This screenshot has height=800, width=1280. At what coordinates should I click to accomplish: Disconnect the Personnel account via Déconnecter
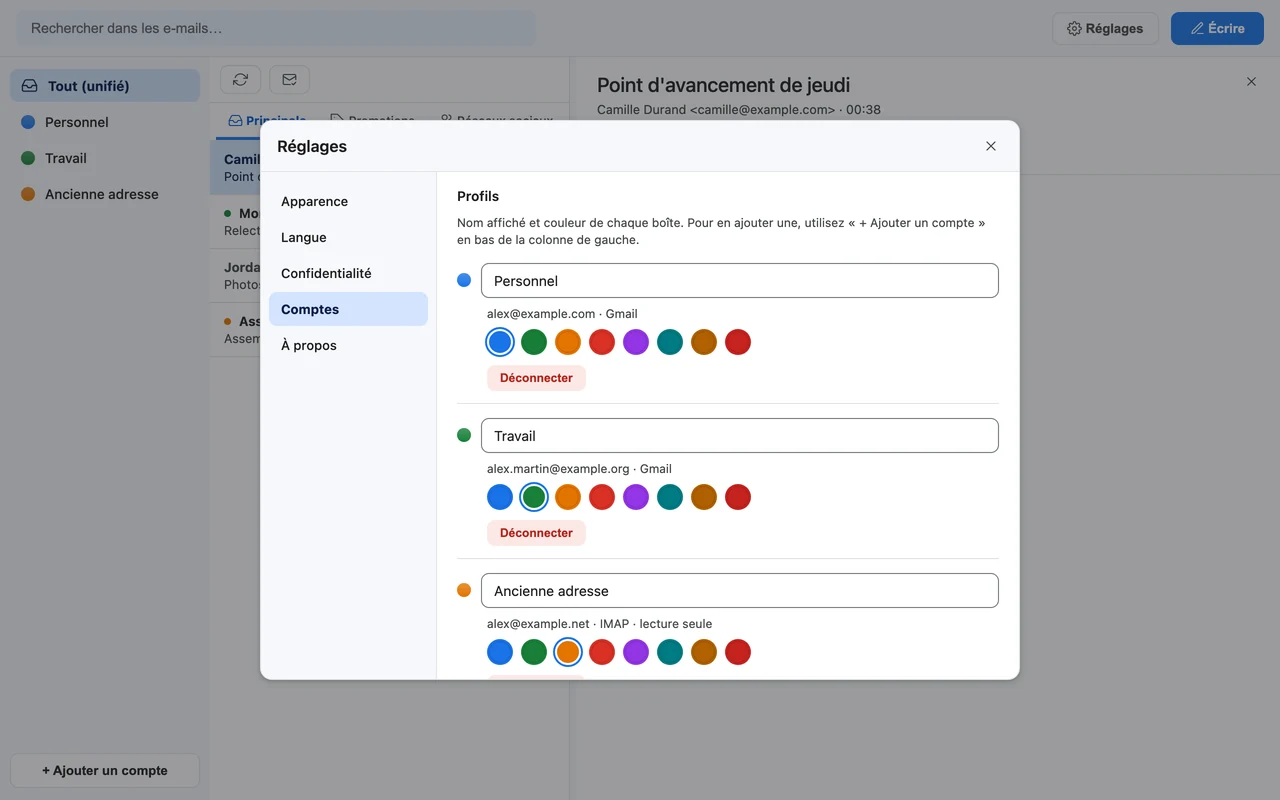pyautogui.click(x=536, y=378)
